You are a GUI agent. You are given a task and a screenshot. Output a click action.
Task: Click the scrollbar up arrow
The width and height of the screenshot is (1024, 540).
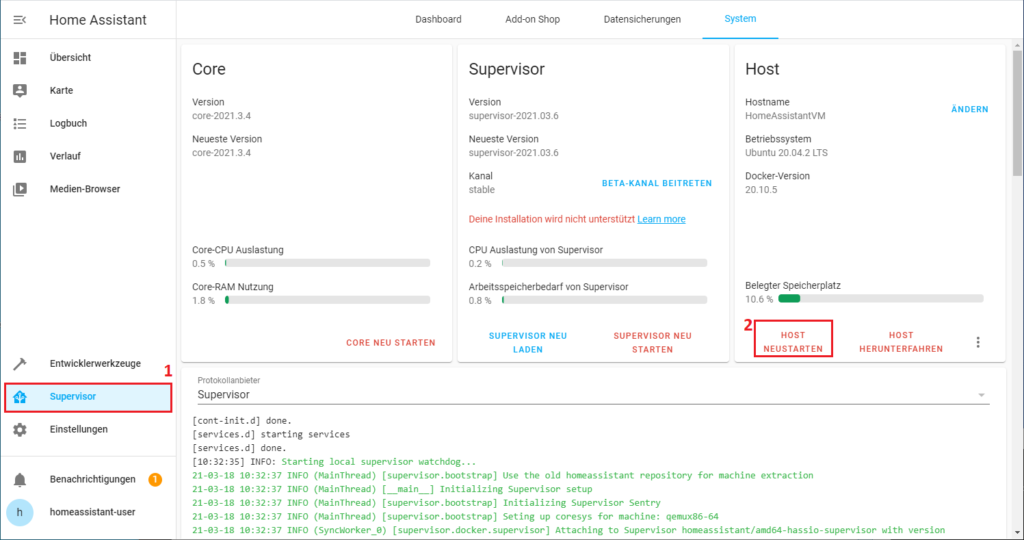pyautogui.click(x=1017, y=46)
